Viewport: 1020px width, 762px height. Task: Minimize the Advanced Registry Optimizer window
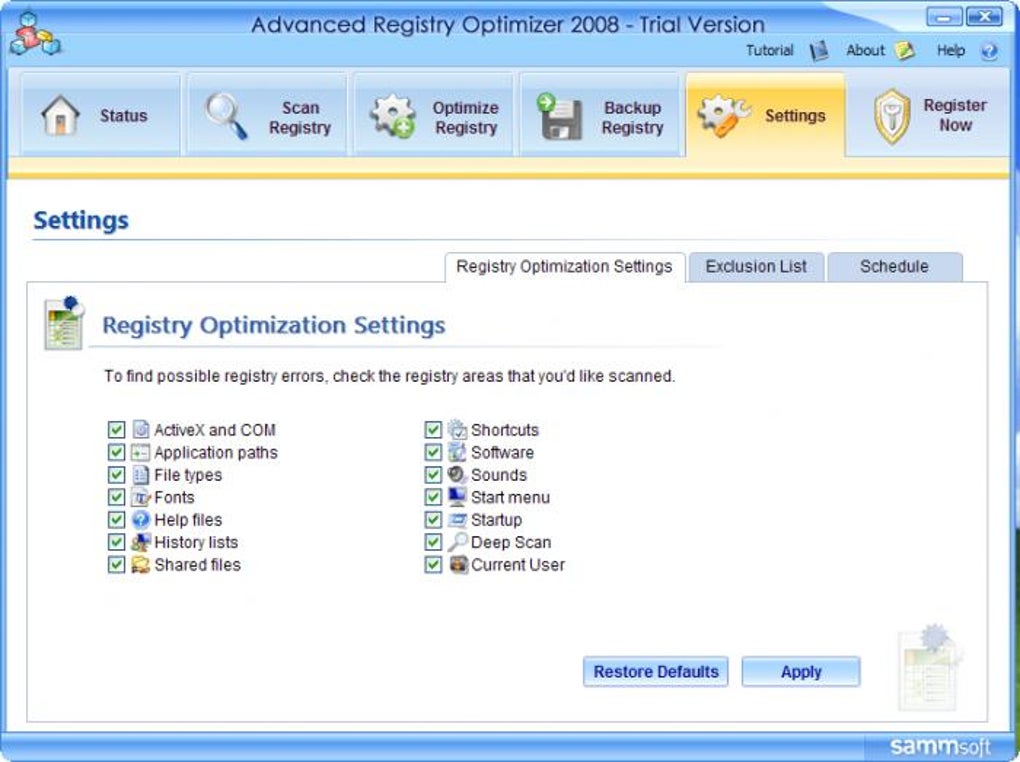pyautogui.click(x=944, y=17)
